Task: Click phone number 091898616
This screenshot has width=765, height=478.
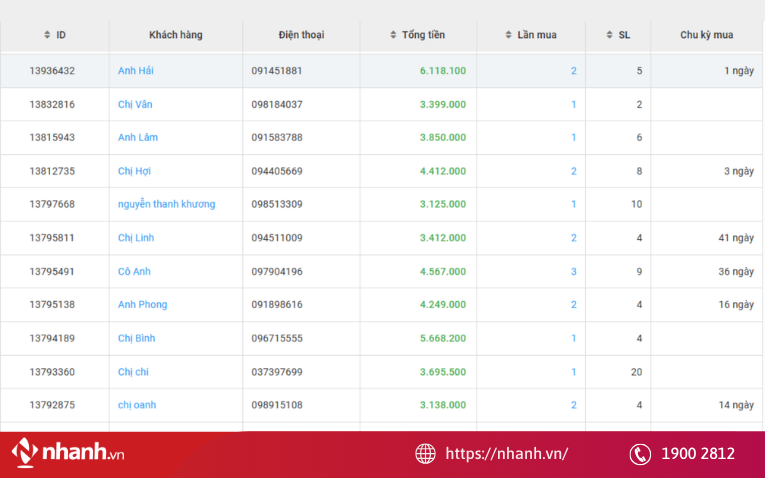Action: point(277,305)
